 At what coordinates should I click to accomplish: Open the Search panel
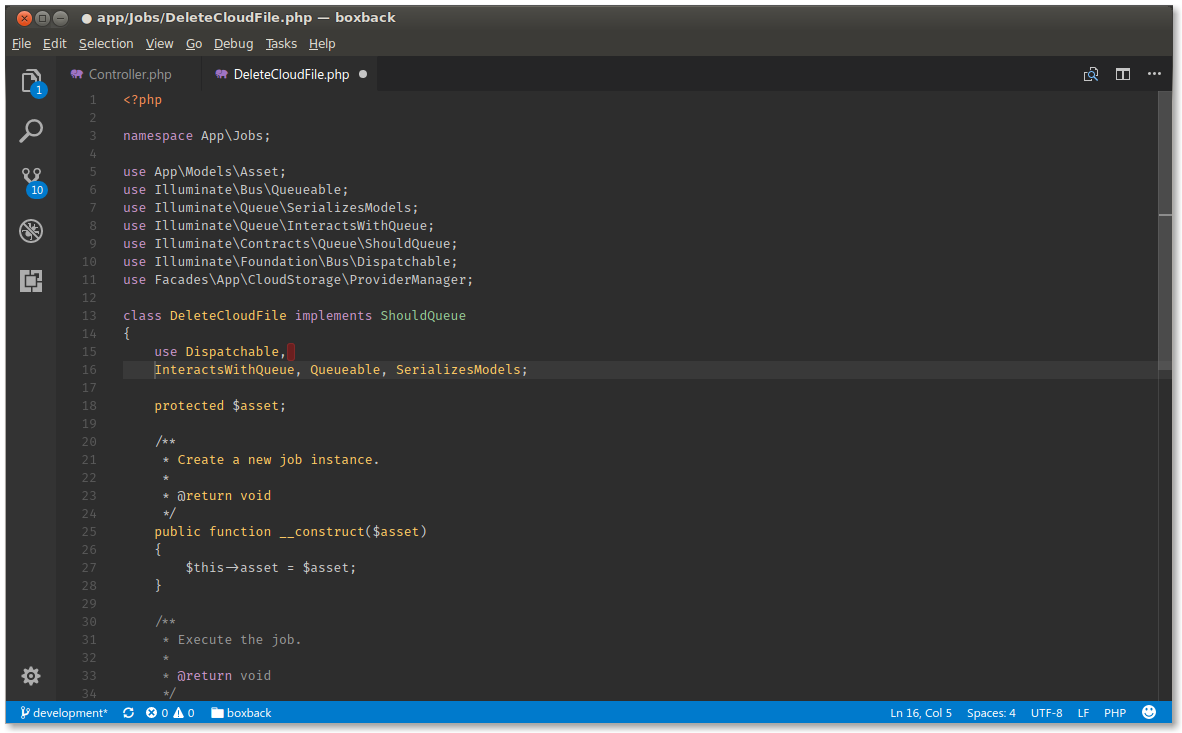(31, 131)
